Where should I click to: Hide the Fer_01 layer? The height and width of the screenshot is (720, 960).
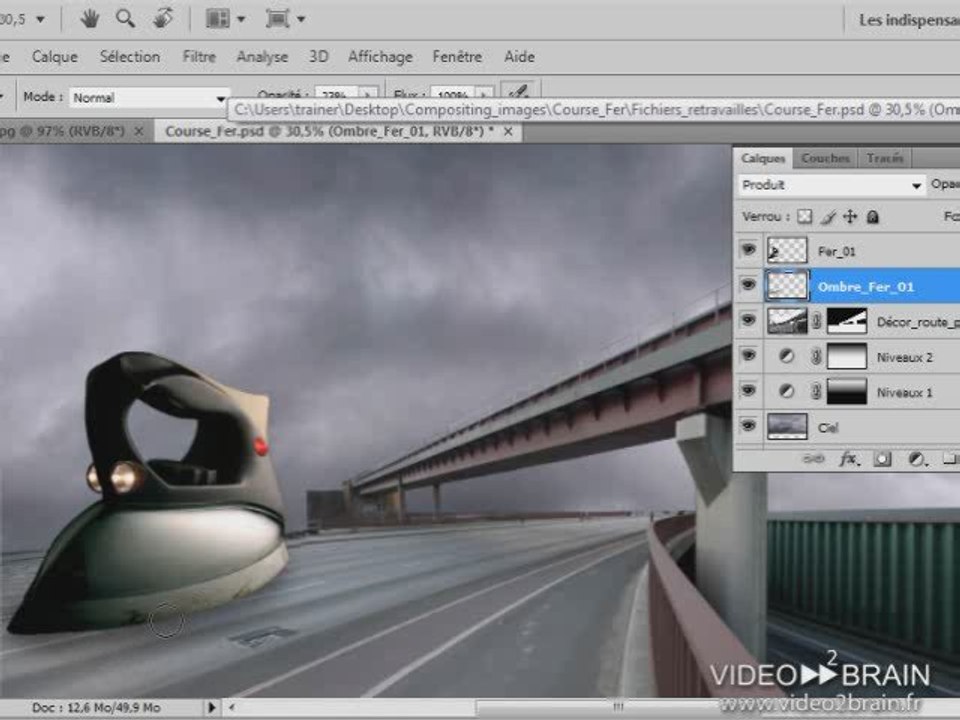click(x=748, y=250)
